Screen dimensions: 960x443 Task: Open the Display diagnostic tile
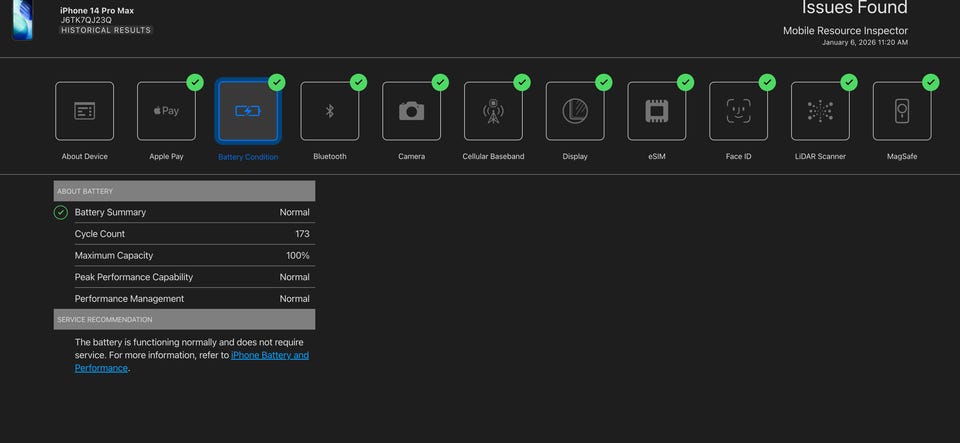(575, 111)
